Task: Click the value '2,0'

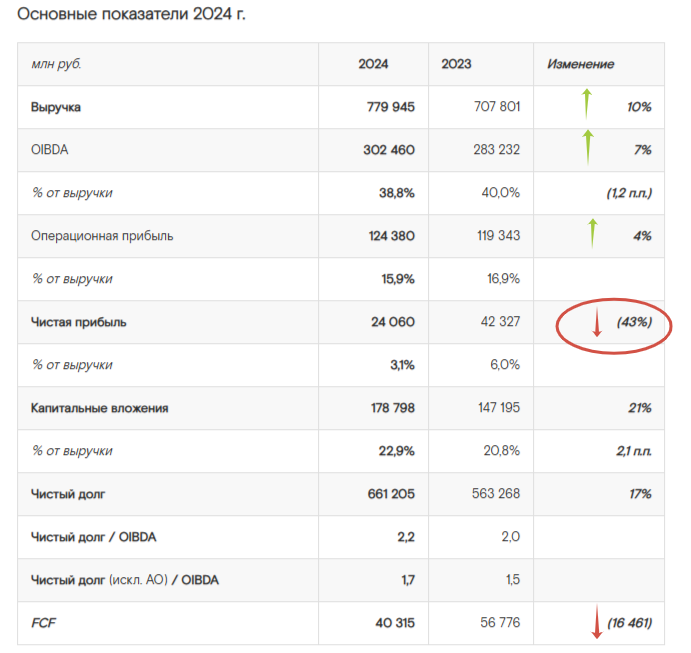Action: pyautogui.click(x=511, y=536)
